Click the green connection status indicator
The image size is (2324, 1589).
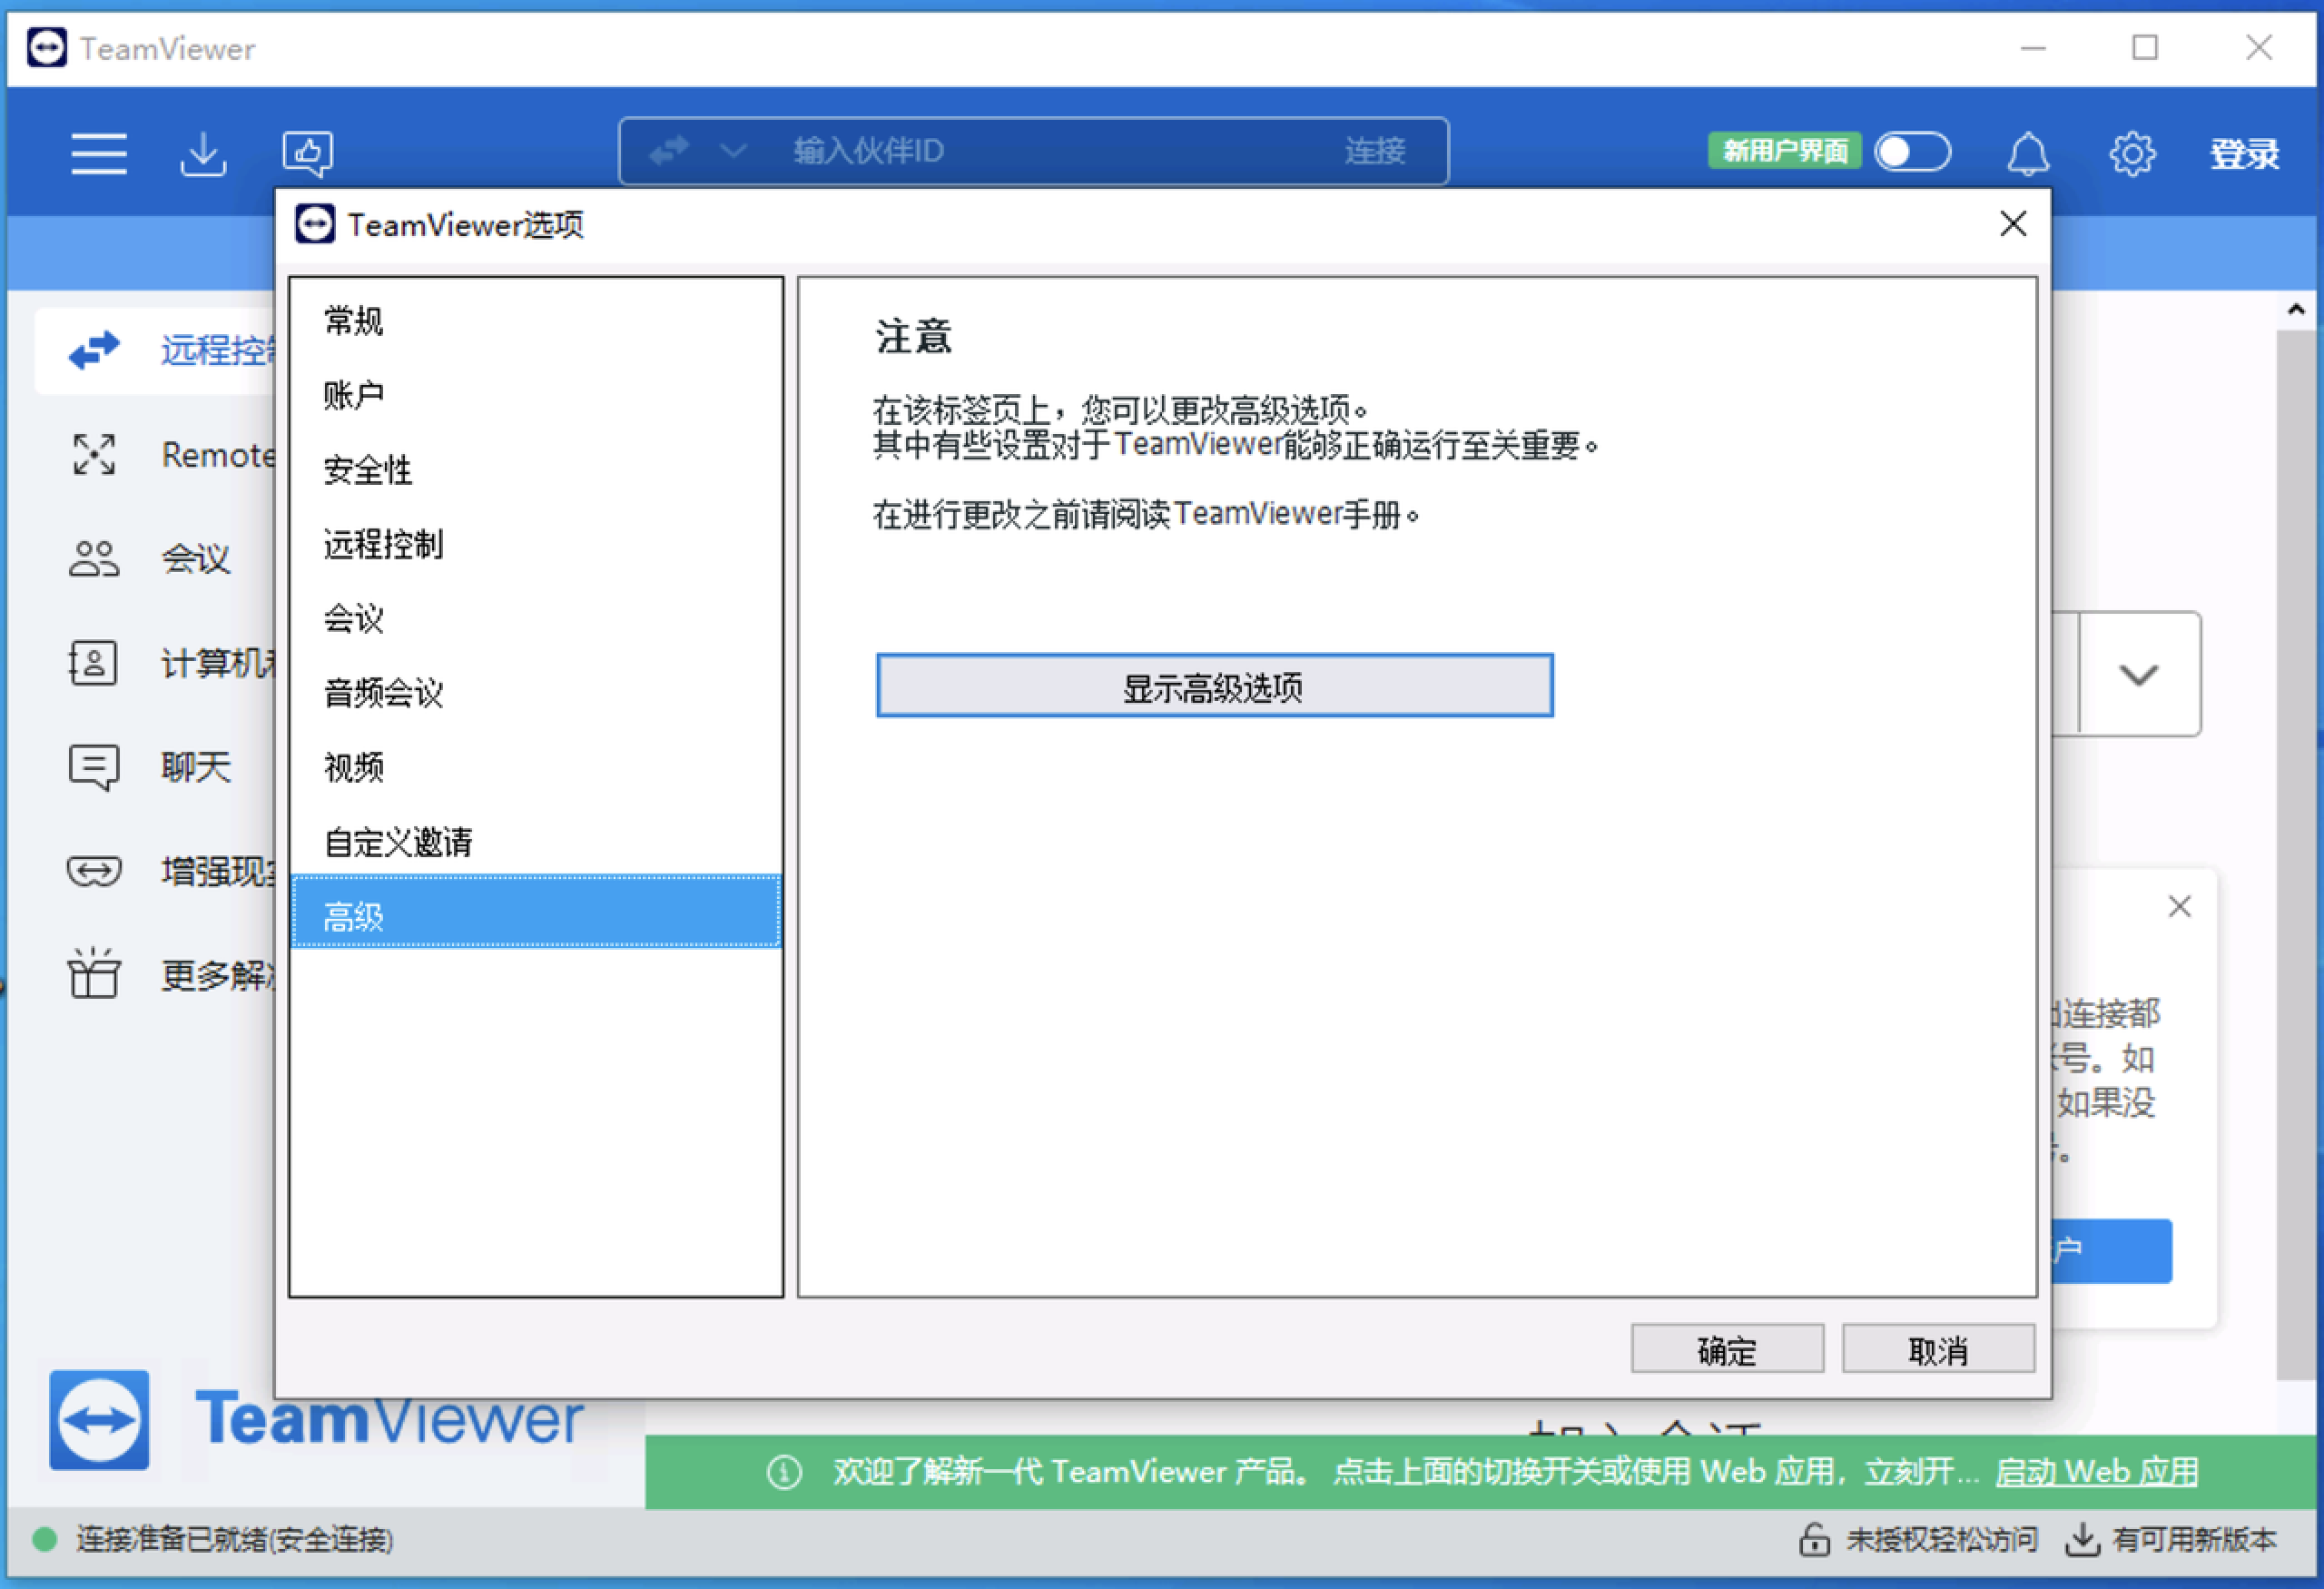point(44,1539)
